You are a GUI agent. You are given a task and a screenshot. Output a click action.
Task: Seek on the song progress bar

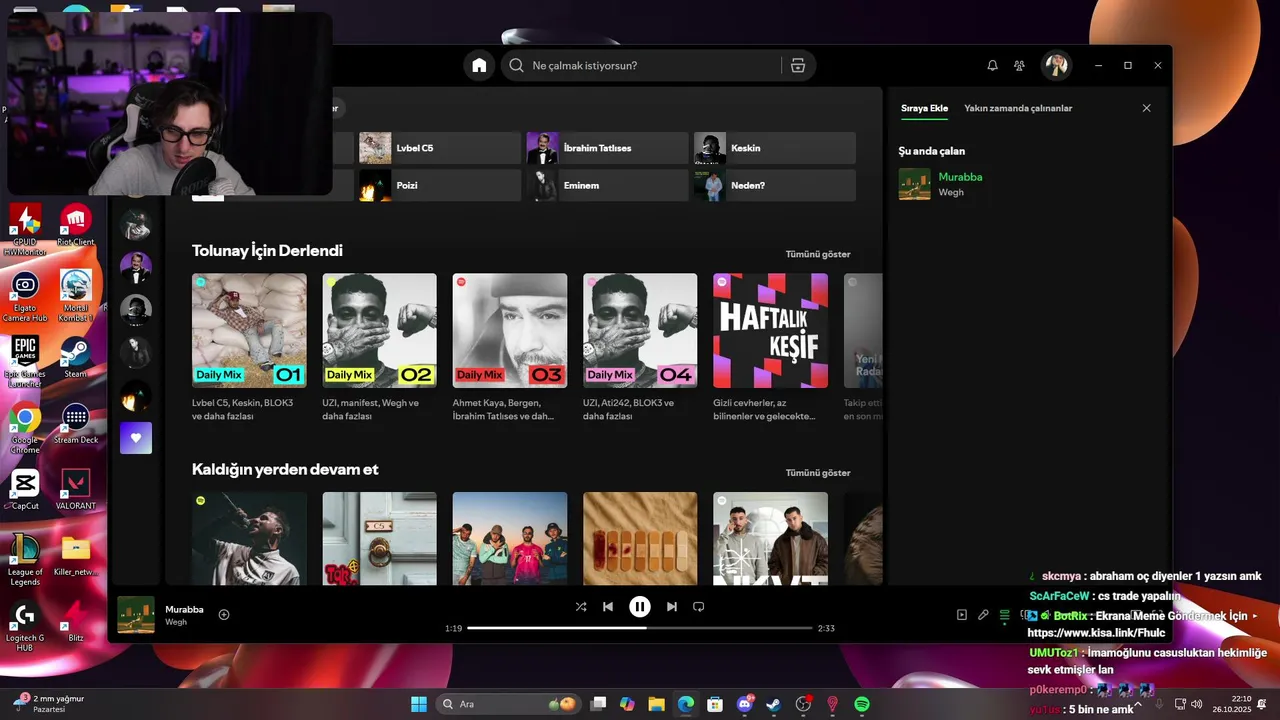(640, 628)
